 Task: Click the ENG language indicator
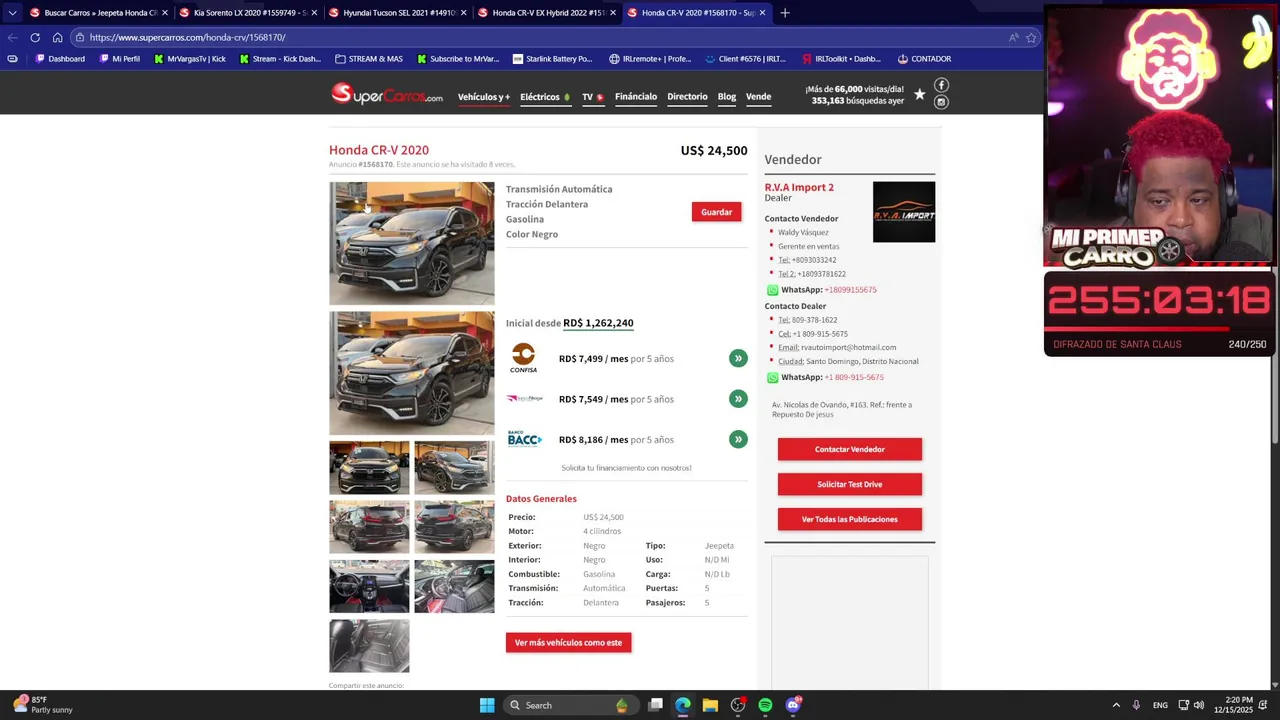click(x=1160, y=705)
